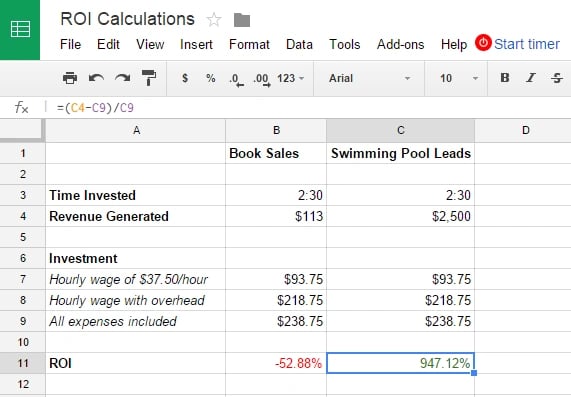Click the Swimming Pool Leads cell

401,153
